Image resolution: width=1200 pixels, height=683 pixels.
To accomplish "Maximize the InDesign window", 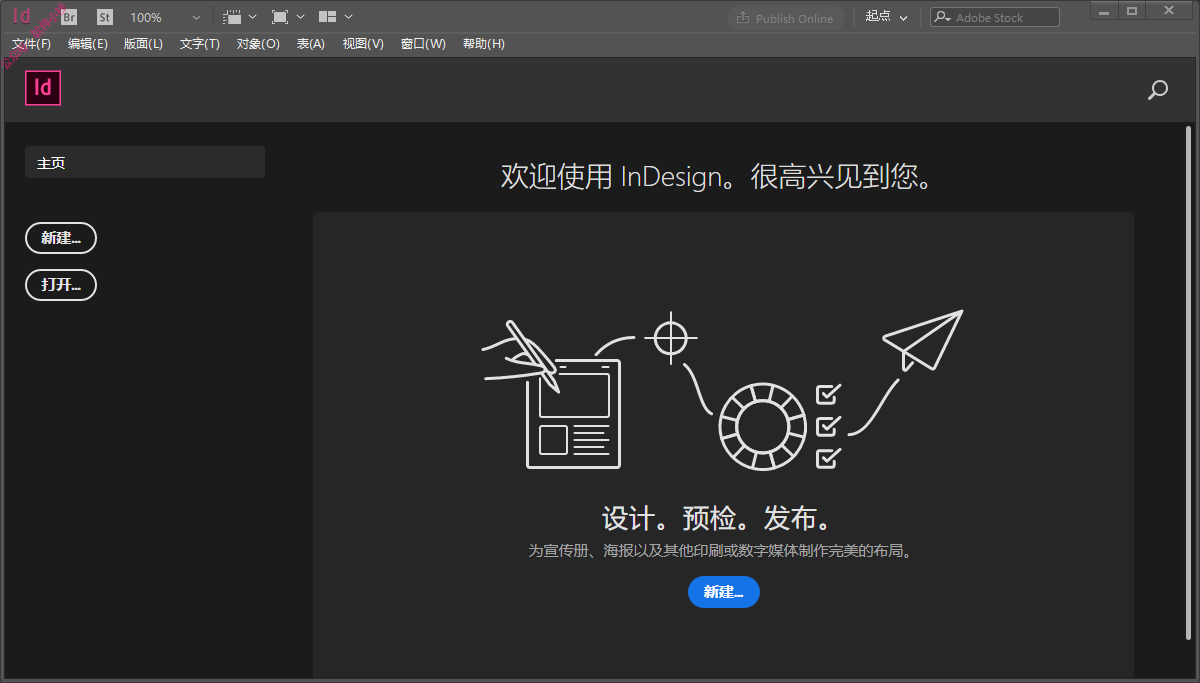I will tap(1132, 11).
